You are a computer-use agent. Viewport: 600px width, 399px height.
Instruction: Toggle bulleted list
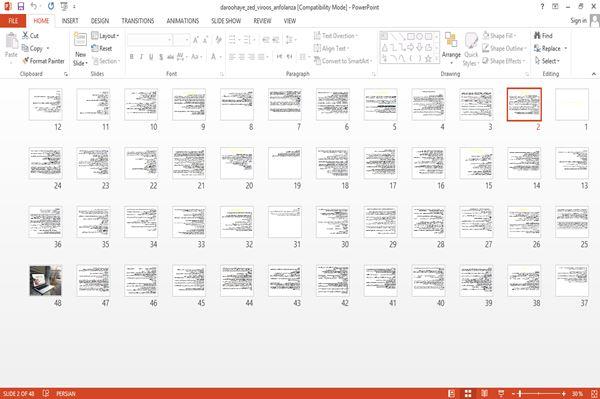tap(233, 40)
